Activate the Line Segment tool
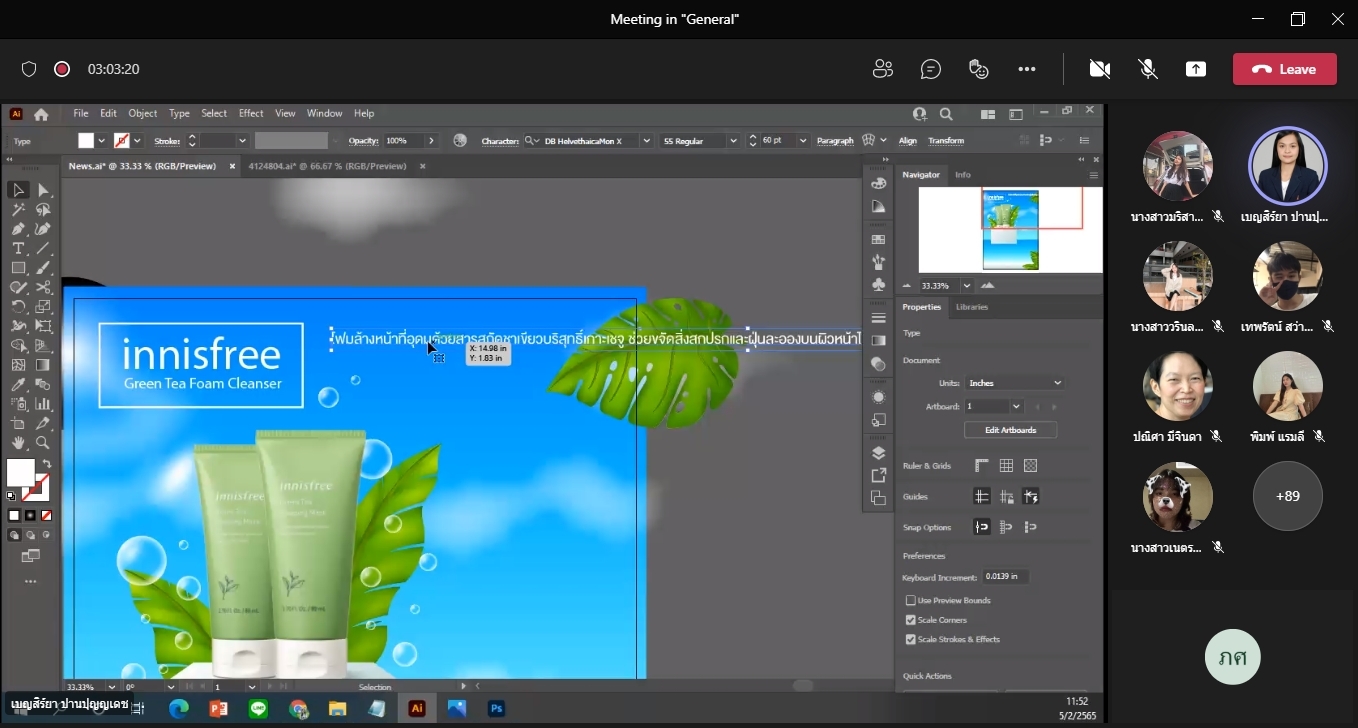Viewport: 1358px width, 728px height. click(x=43, y=248)
